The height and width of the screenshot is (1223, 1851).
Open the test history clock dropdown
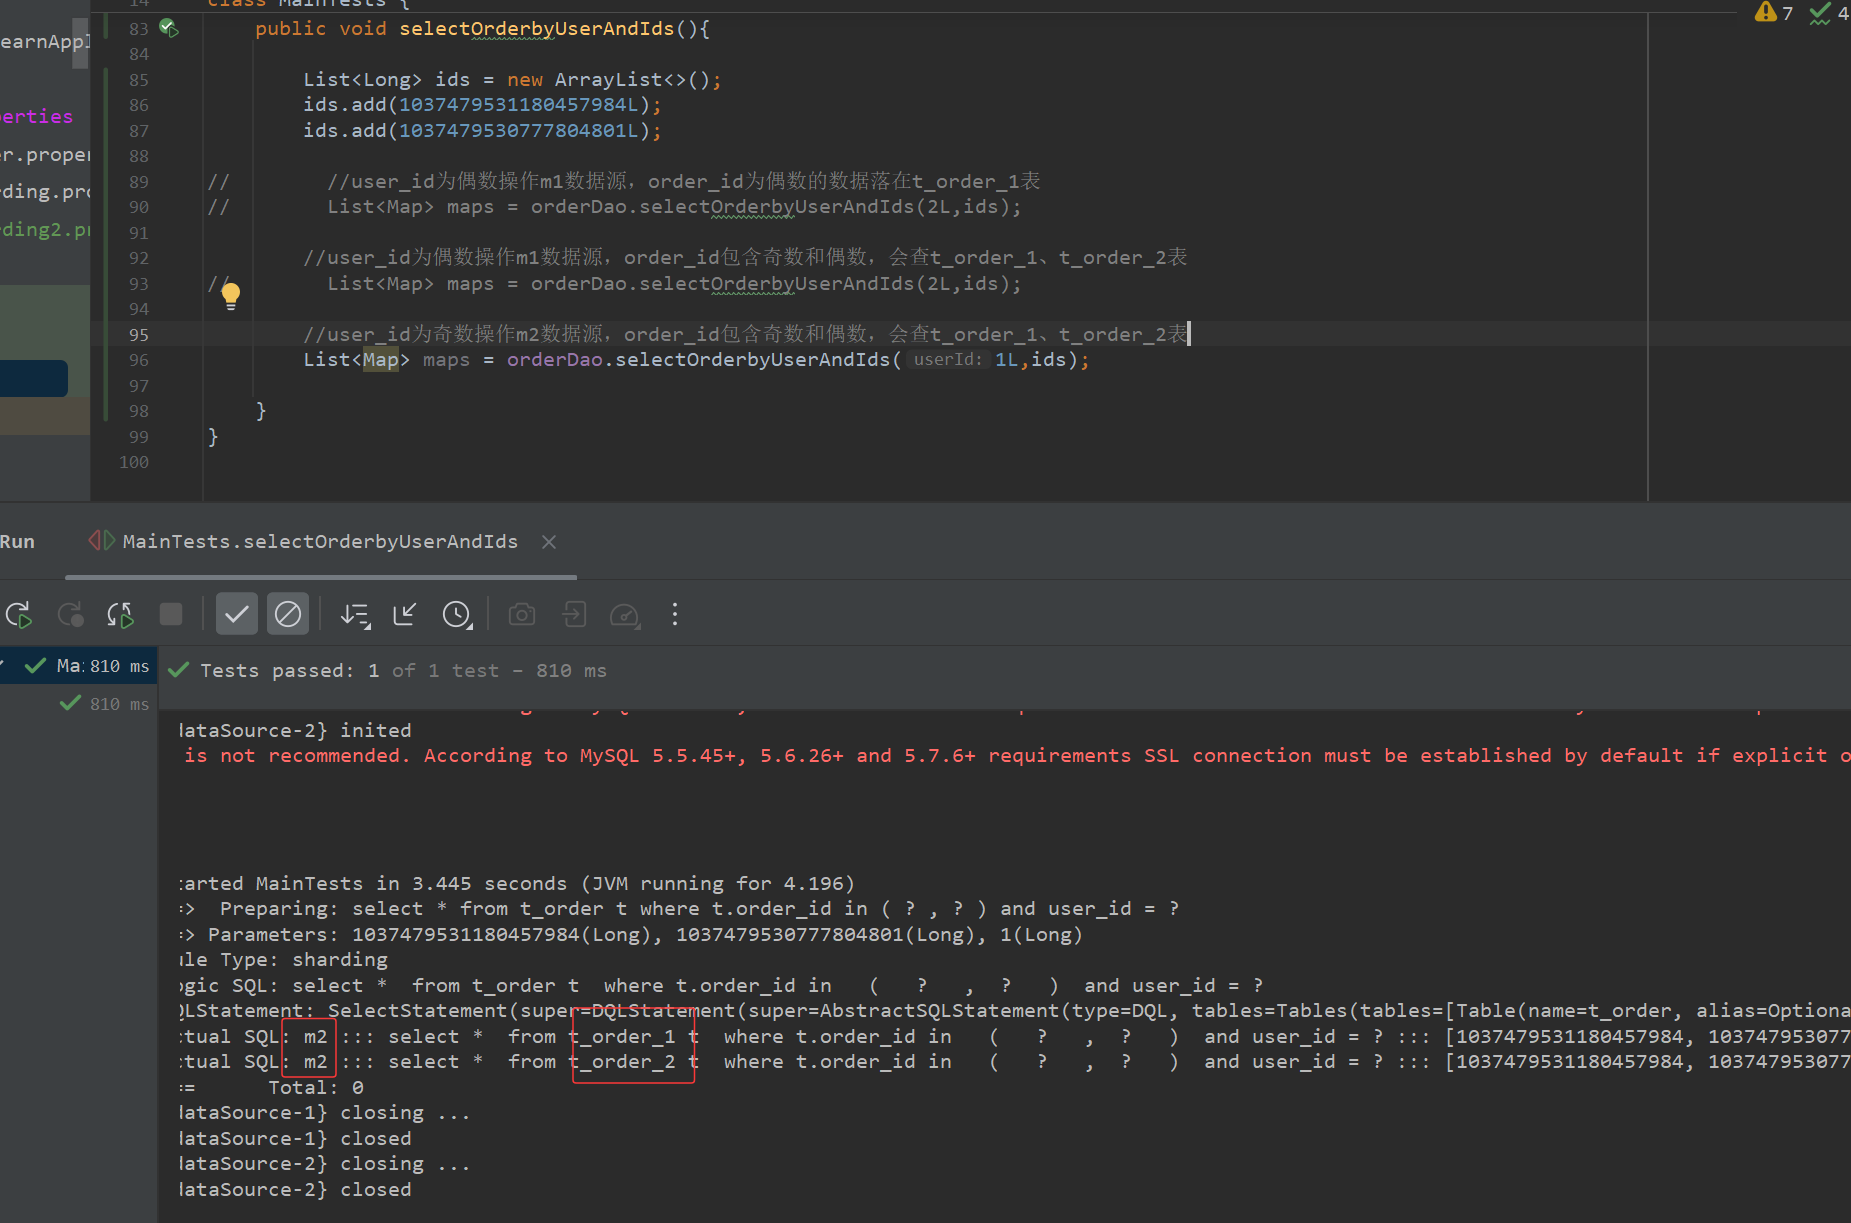(x=457, y=614)
